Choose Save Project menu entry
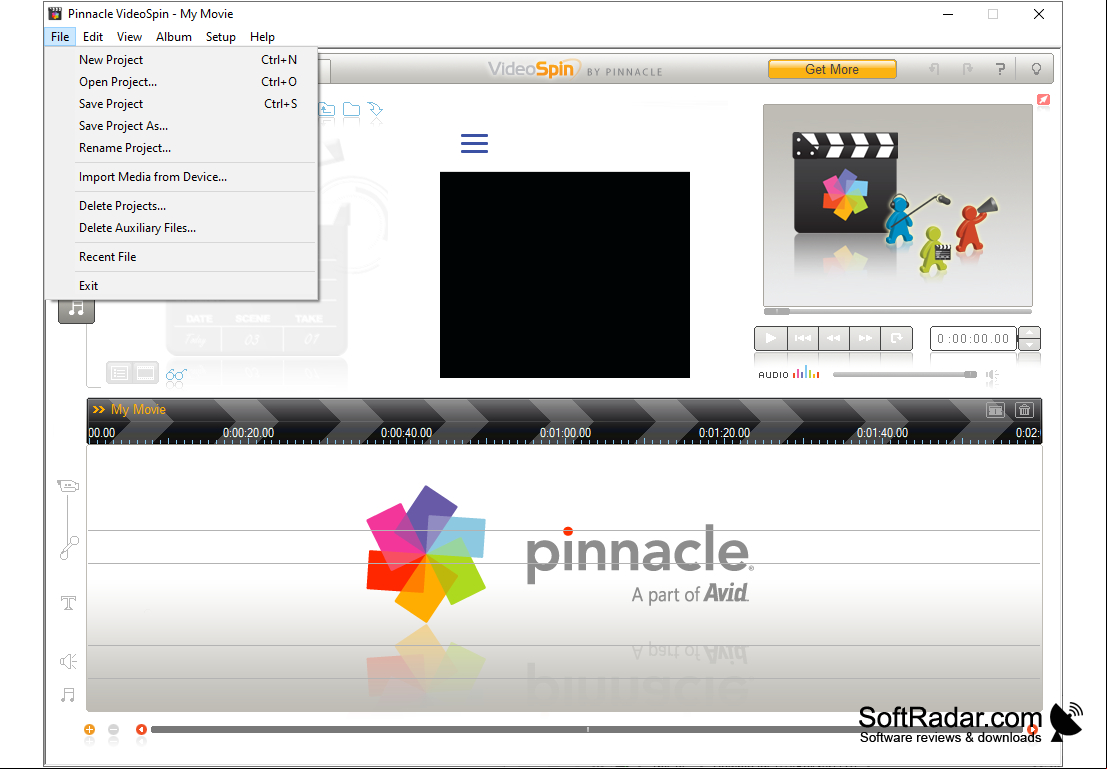 (181, 104)
